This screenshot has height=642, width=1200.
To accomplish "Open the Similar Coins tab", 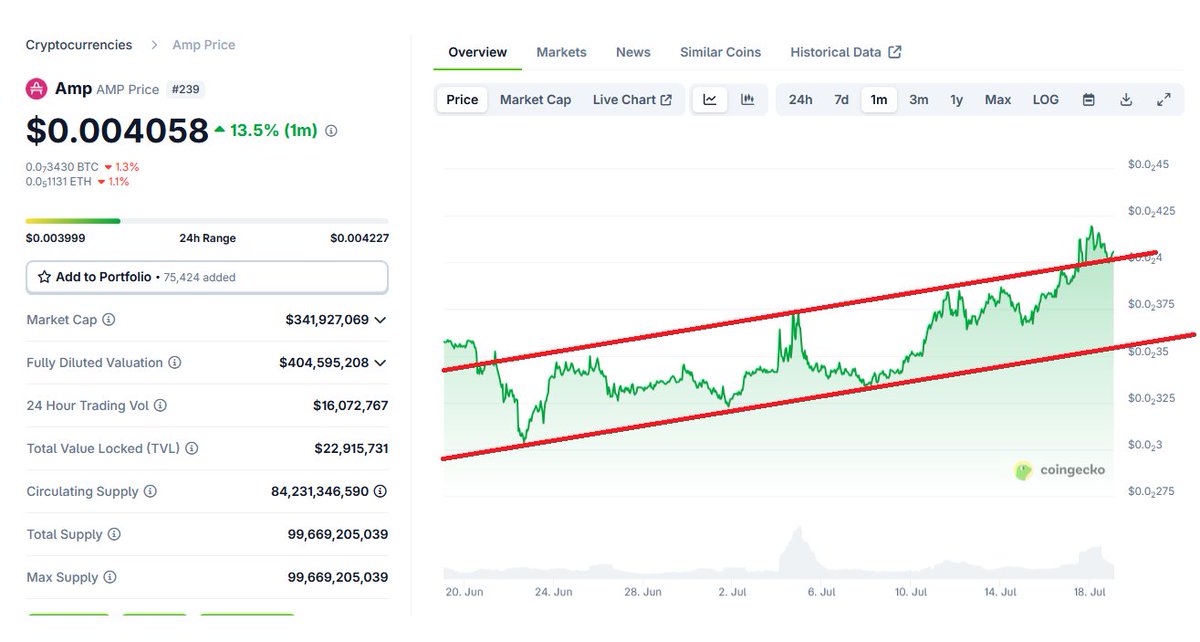I will point(720,52).
